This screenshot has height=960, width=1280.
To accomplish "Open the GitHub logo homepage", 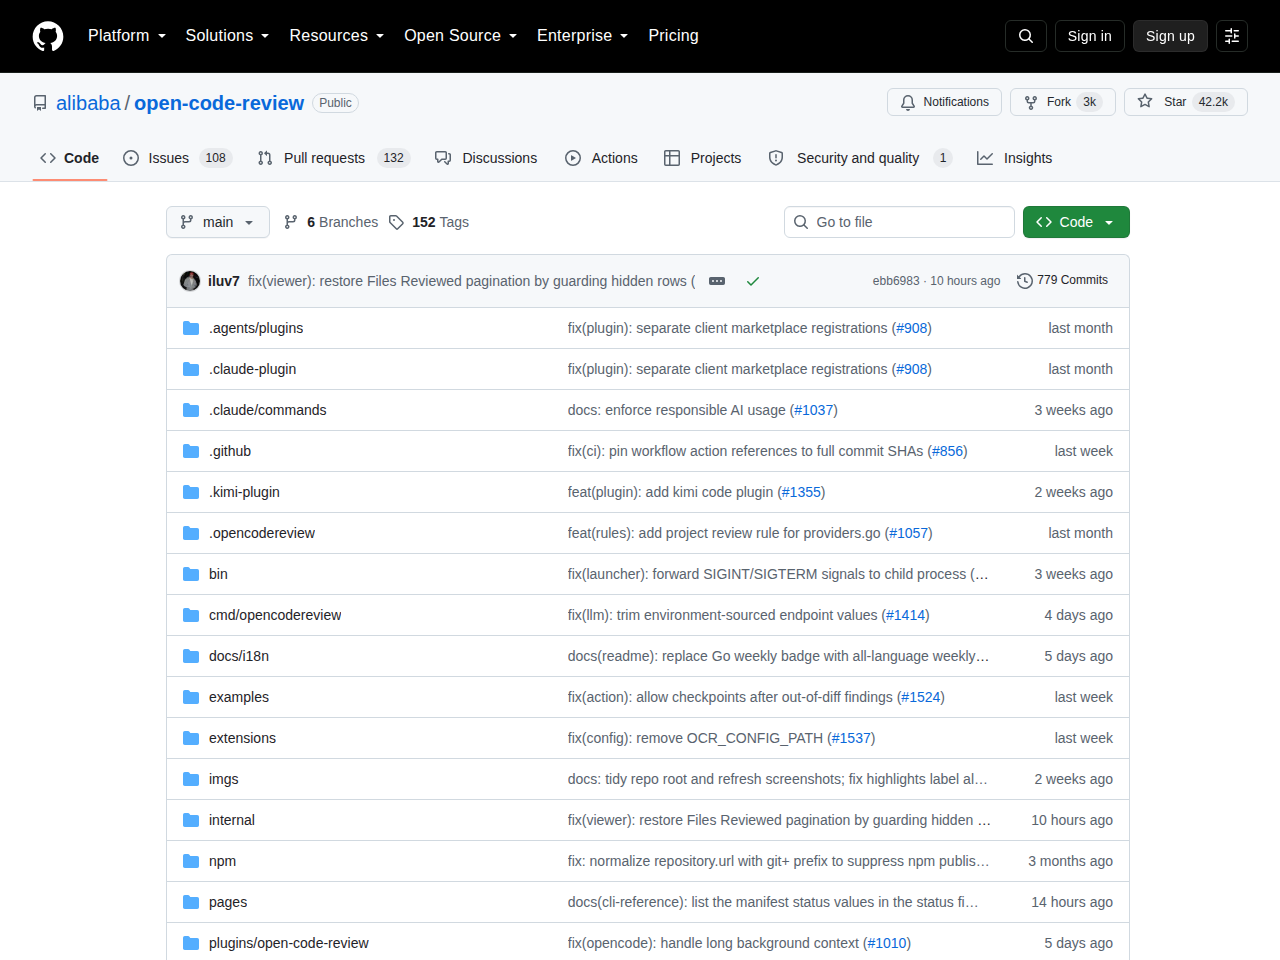I will tap(48, 36).
